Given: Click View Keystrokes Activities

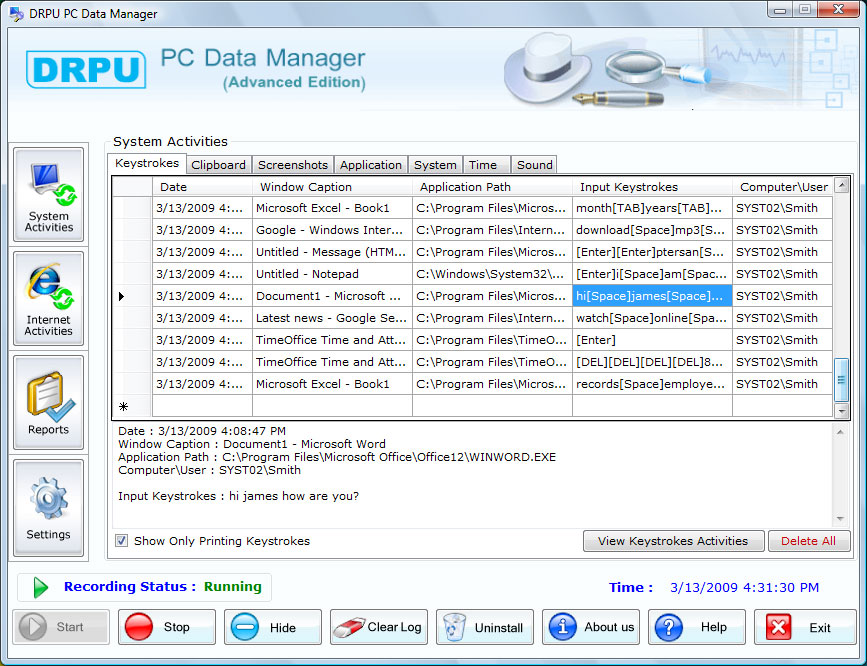Looking at the screenshot, I should pyautogui.click(x=672, y=540).
